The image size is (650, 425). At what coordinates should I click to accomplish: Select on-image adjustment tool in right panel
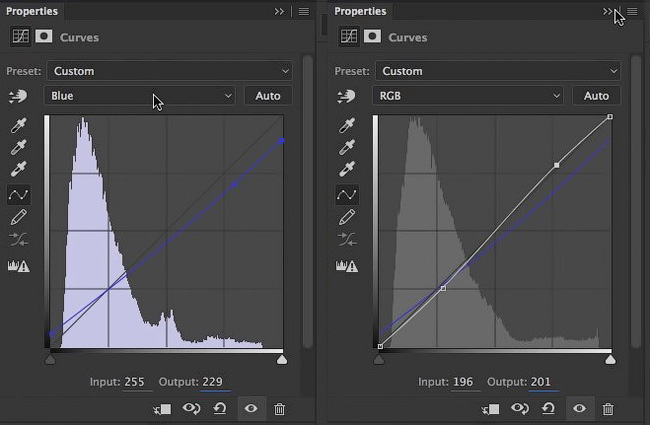(x=346, y=96)
